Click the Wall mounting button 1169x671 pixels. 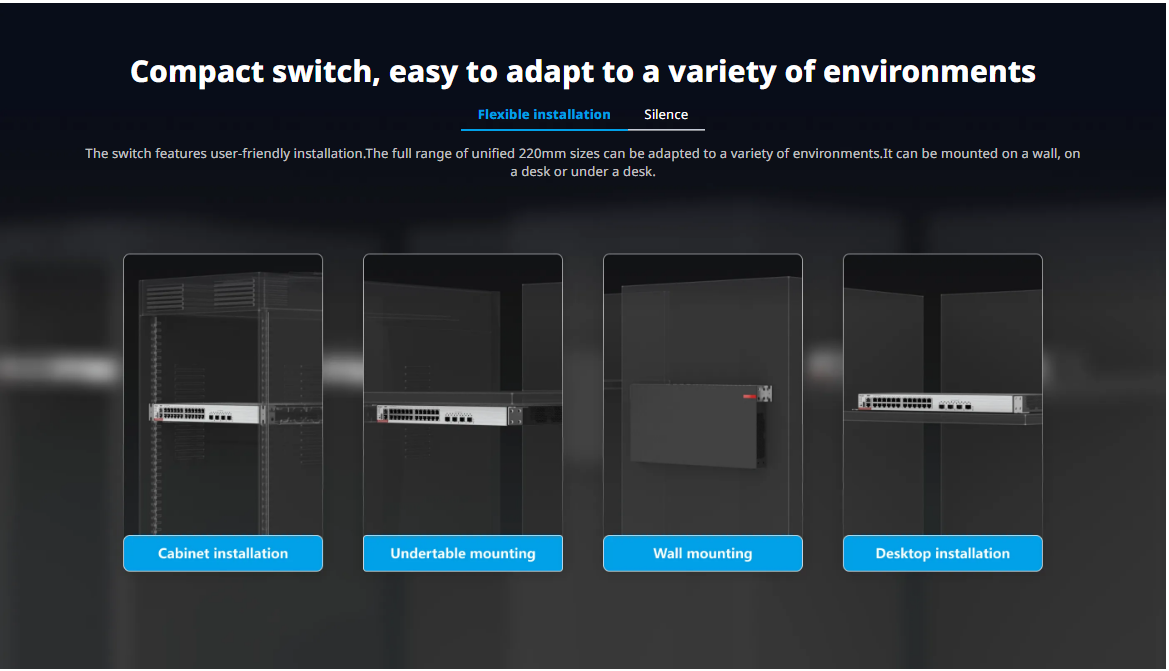pos(703,553)
